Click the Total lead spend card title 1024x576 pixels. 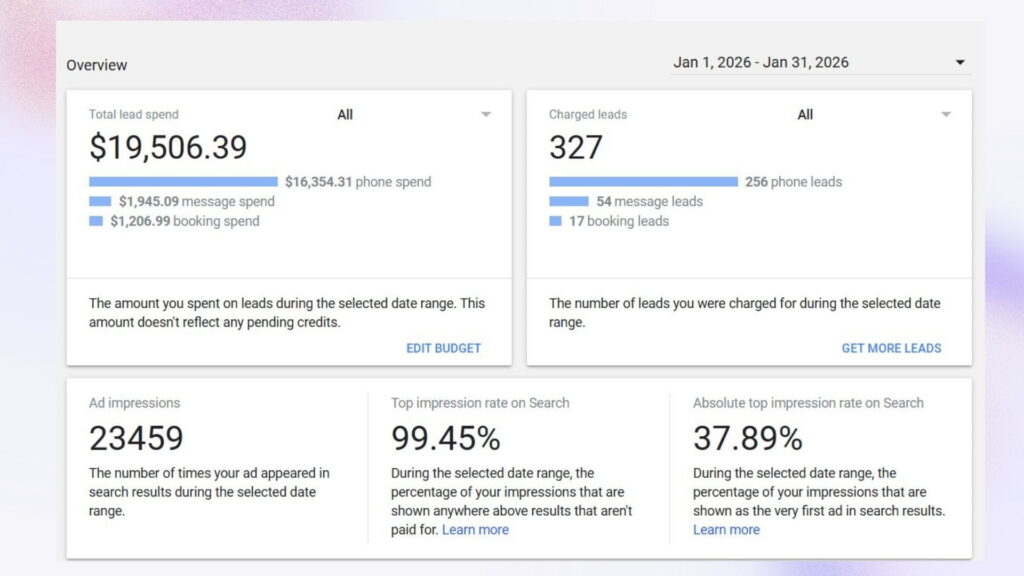point(132,114)
